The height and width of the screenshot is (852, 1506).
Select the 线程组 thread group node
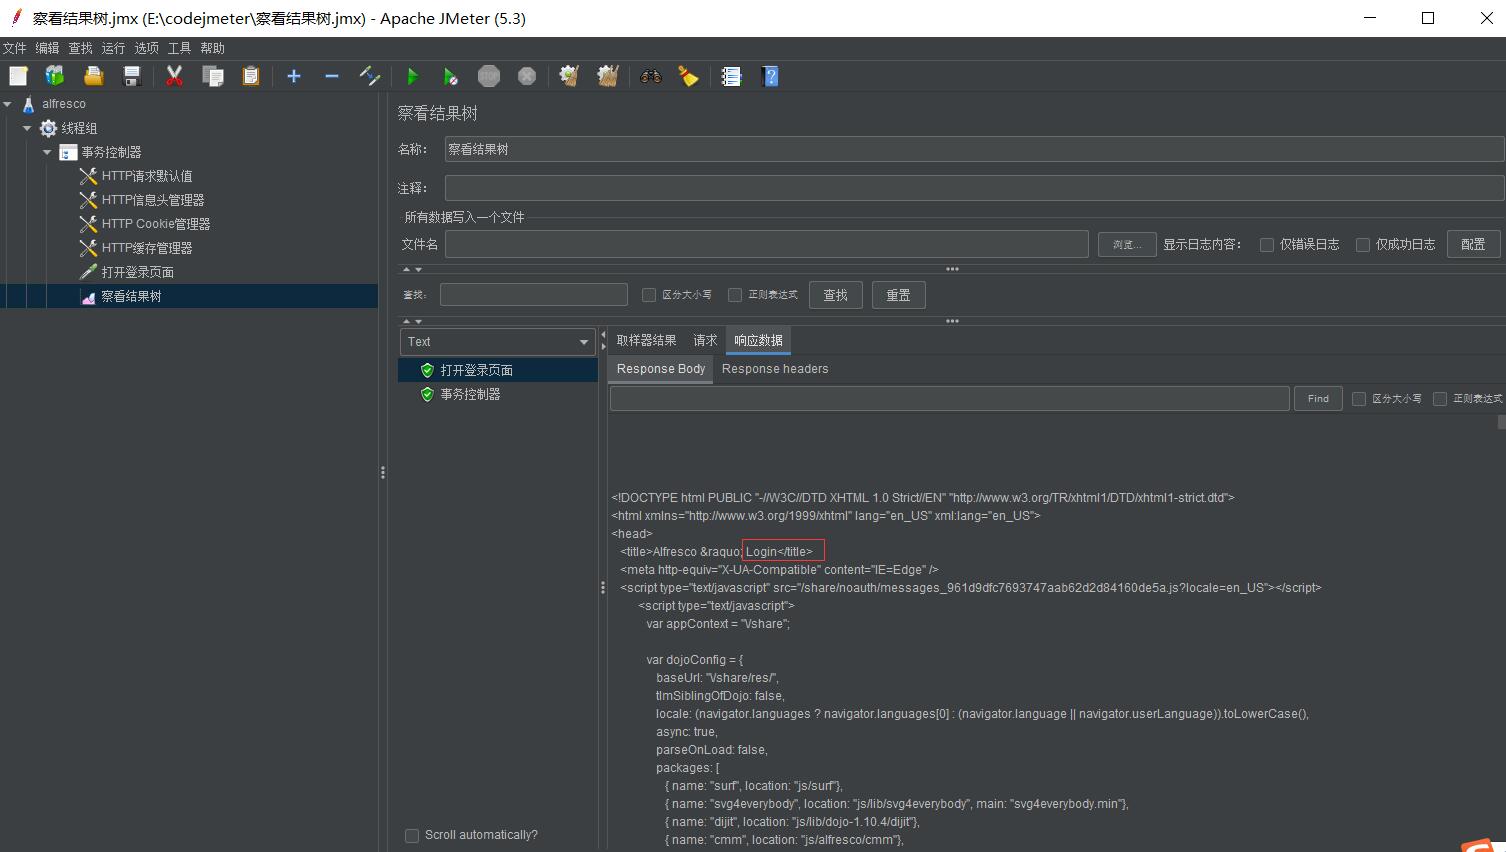(x=79, y=128)
